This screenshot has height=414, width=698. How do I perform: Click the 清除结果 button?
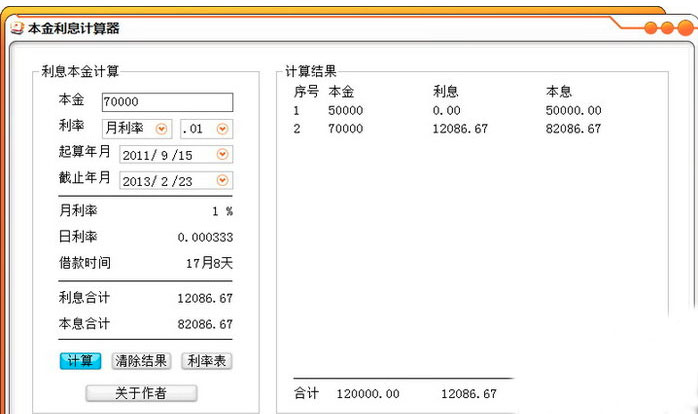pos(141,361)
